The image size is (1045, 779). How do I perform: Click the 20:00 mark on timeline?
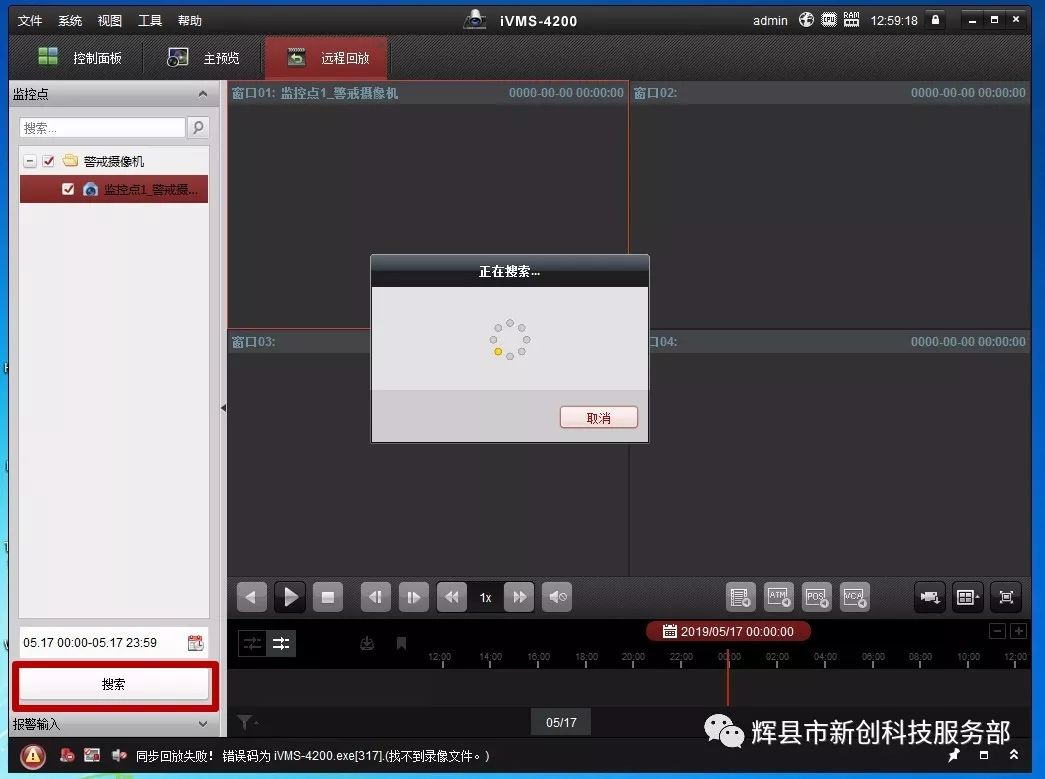coord(633,657)
